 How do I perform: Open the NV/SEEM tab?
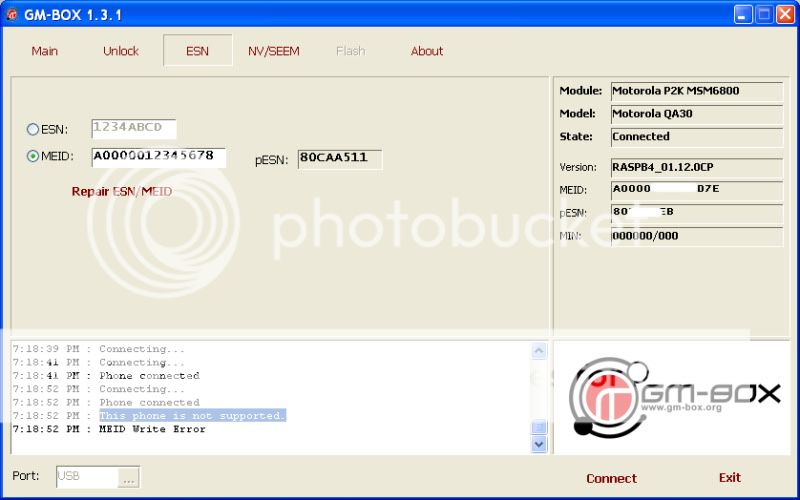pos(274,51)
